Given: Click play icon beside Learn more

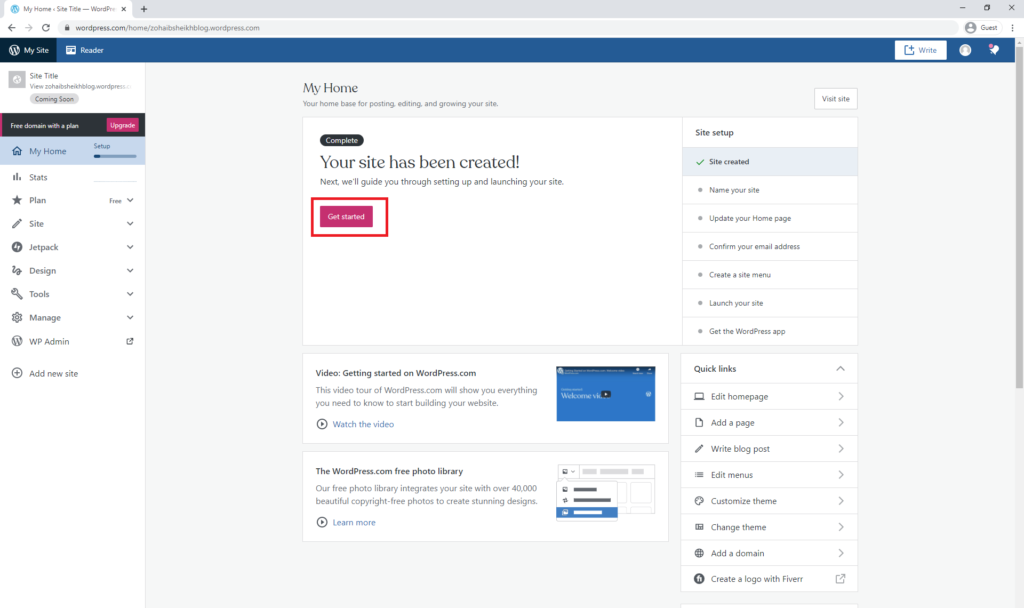Looking at the screenshot, I should 322,522.
